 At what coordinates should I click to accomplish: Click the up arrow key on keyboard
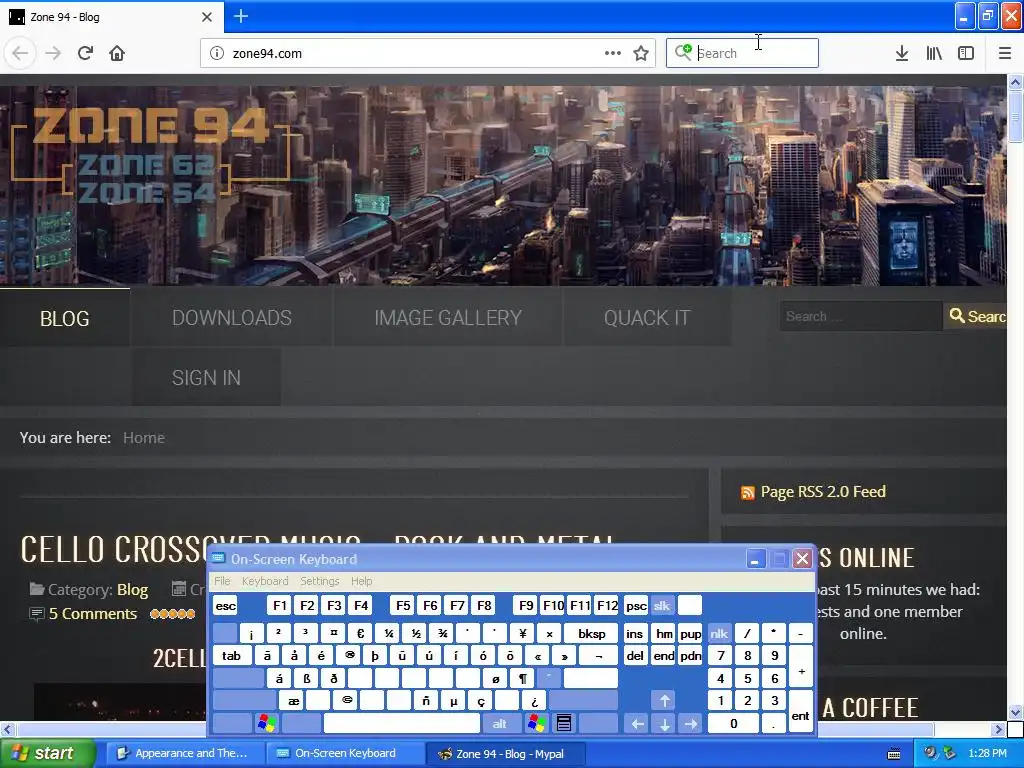(x=664, y=701)
